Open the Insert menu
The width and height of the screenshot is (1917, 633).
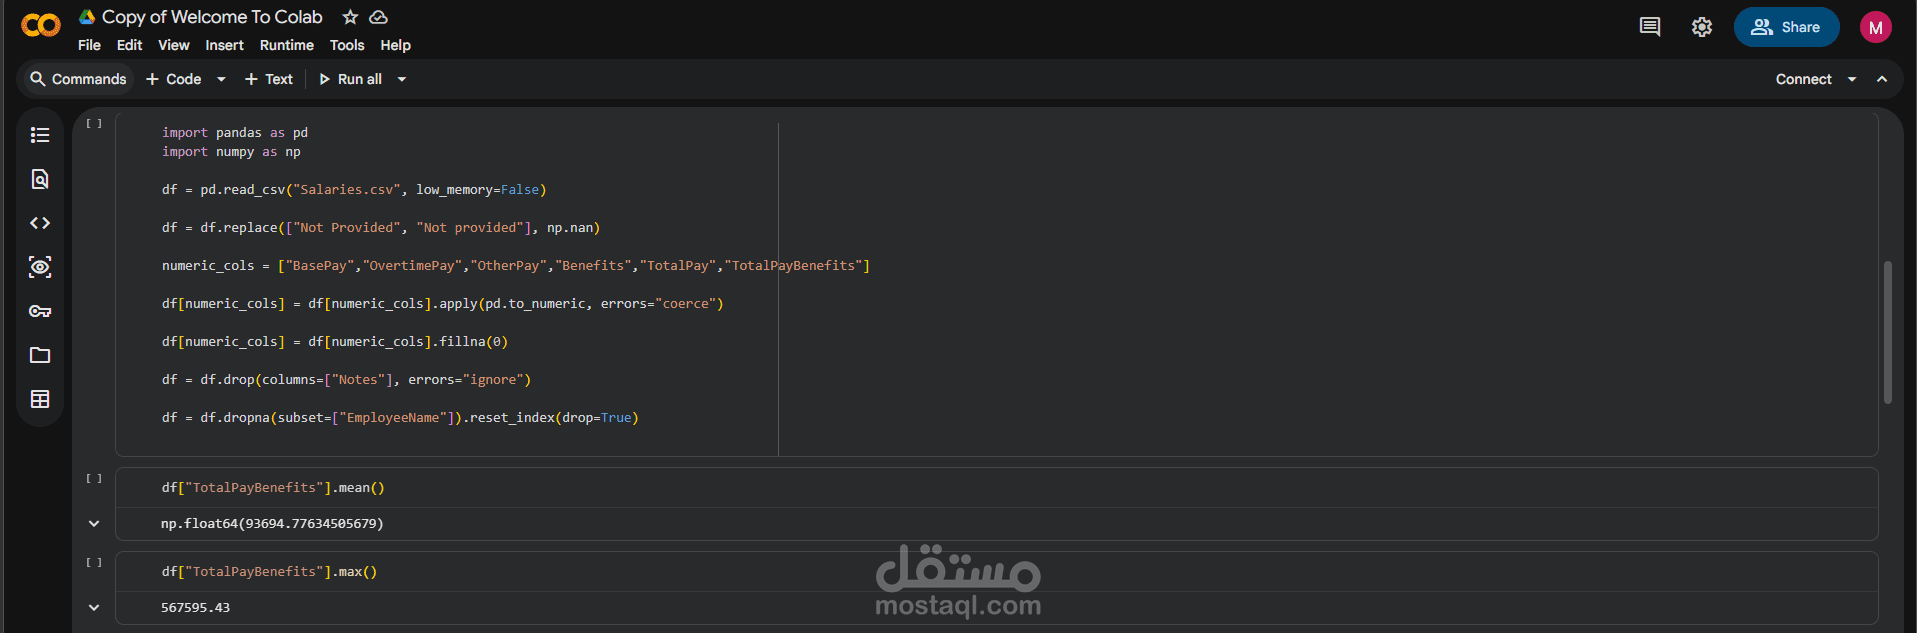[x=224, y=45]
